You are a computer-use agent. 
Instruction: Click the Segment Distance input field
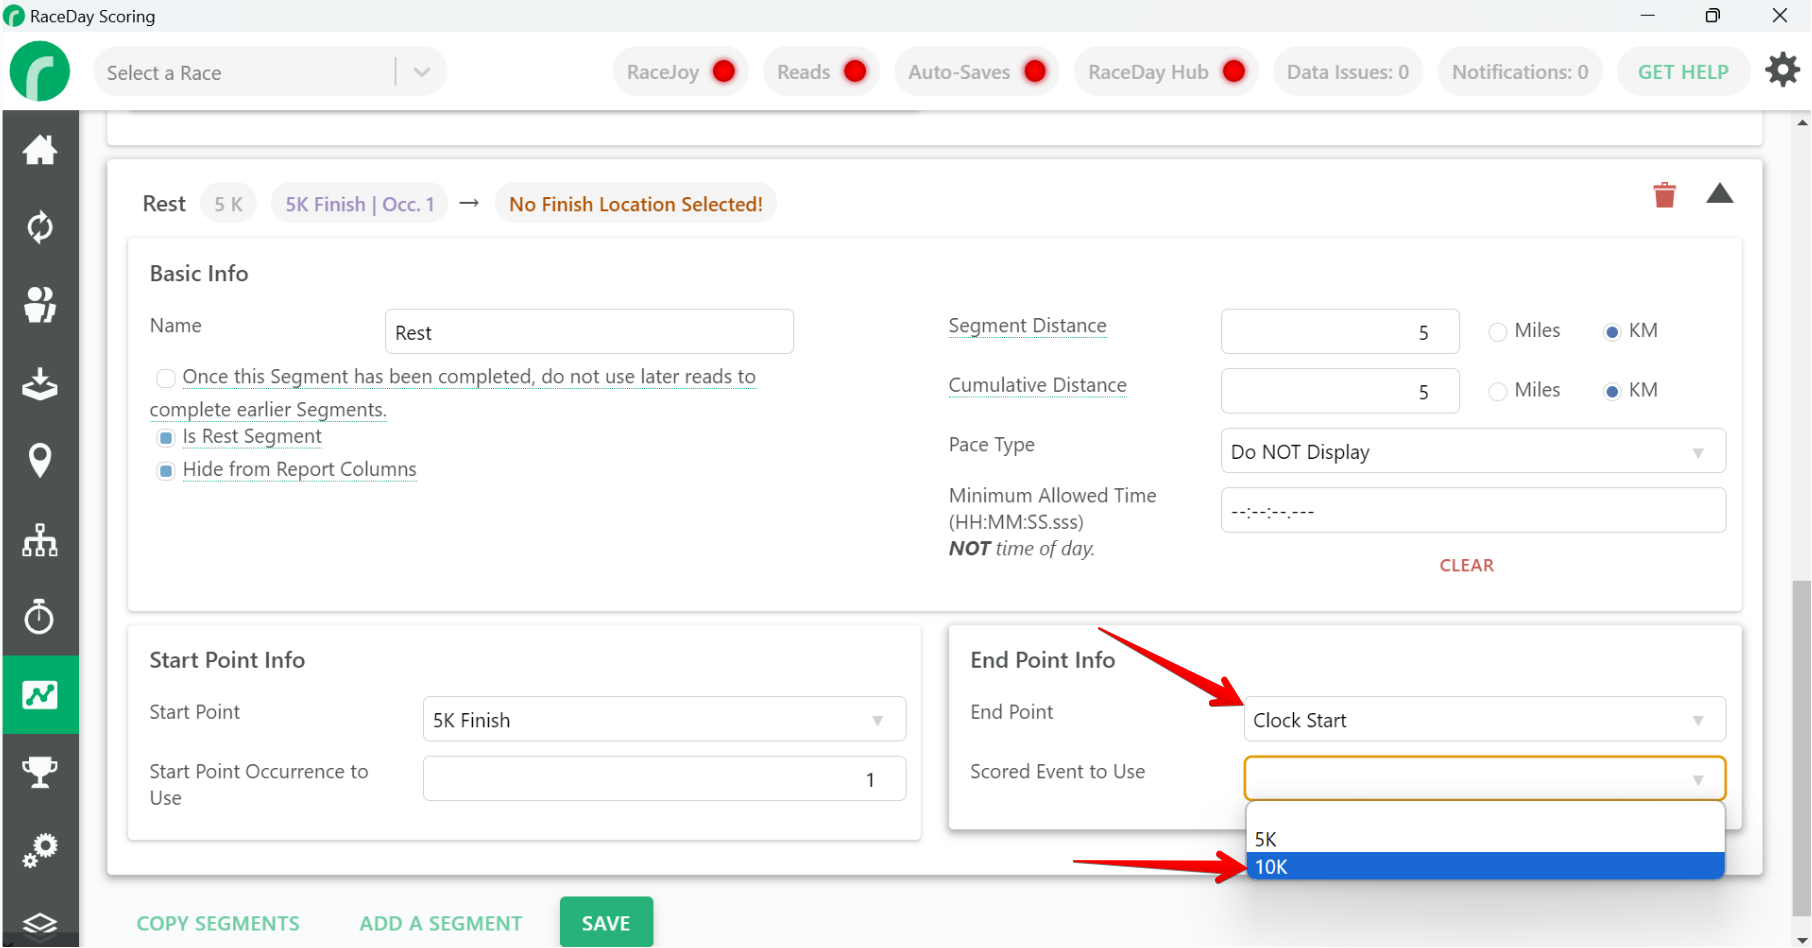(x=1340, y=332)
